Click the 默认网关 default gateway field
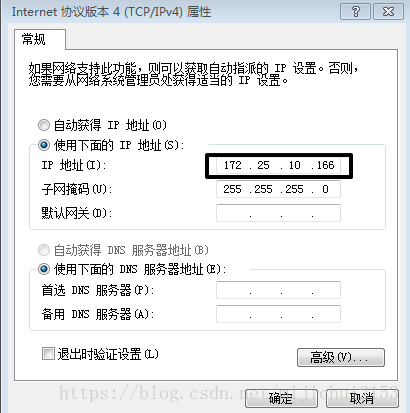410x413 pixels. coord(278,213)
